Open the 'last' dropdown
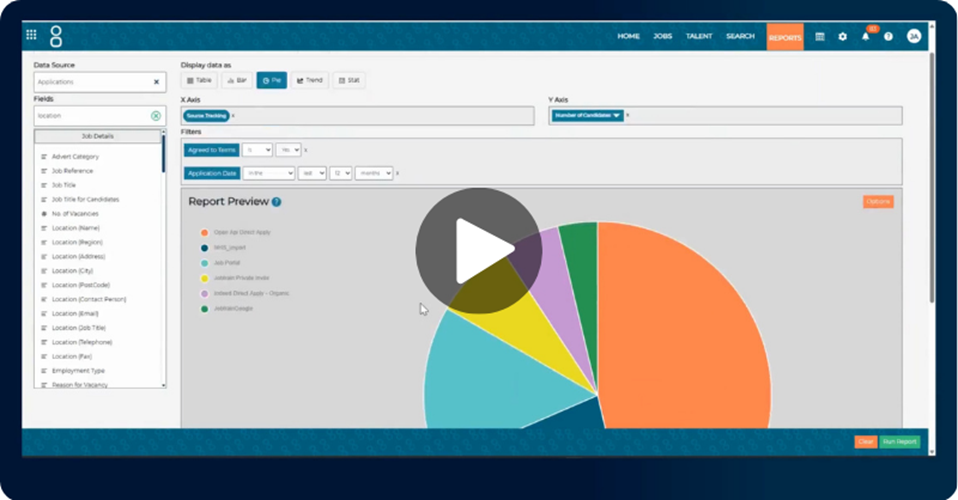 312,174
